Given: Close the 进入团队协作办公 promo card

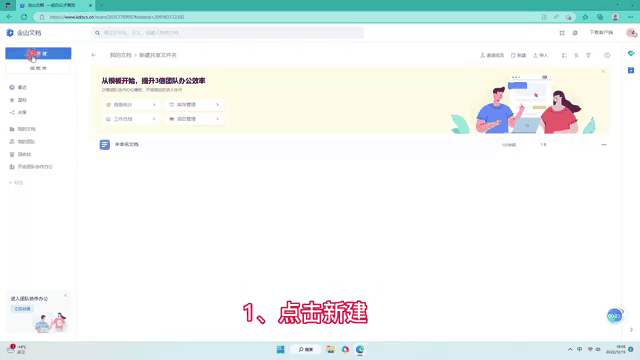Looking at the screenshot, I should tap(65, 295).
